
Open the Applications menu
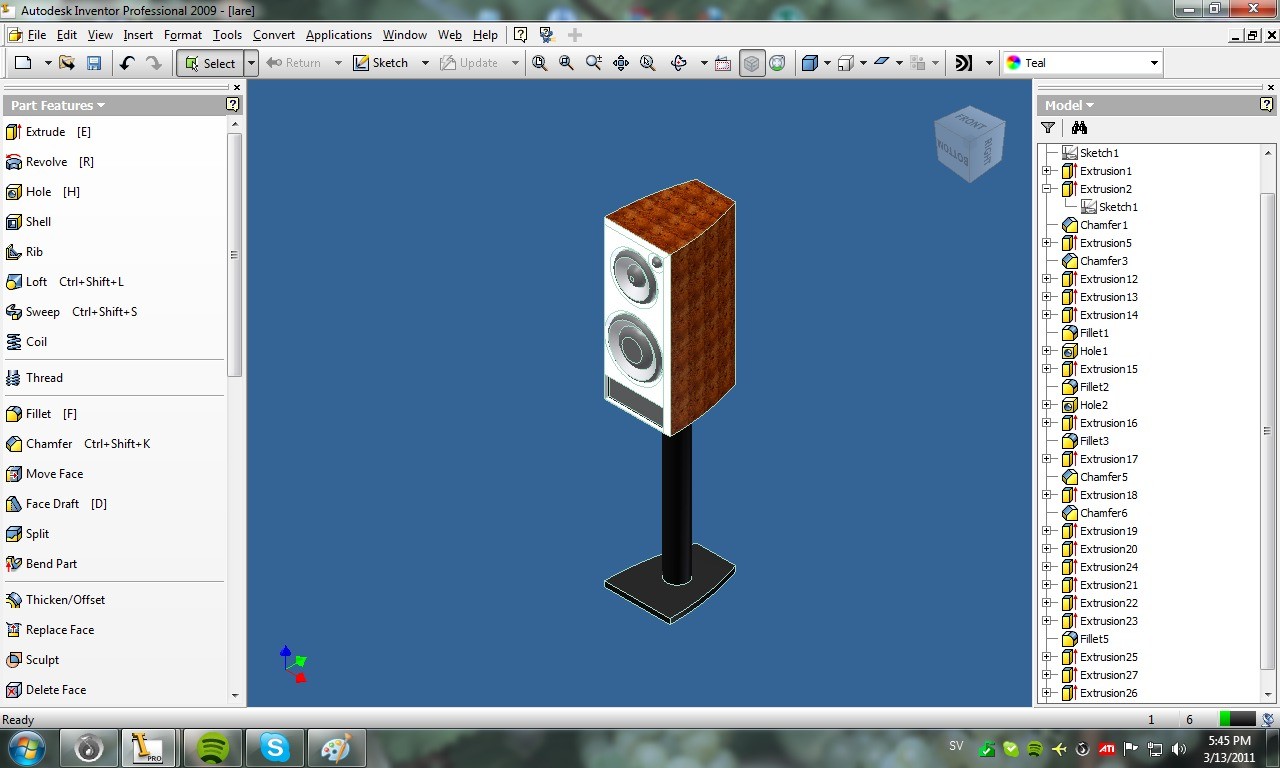point(339,35)
